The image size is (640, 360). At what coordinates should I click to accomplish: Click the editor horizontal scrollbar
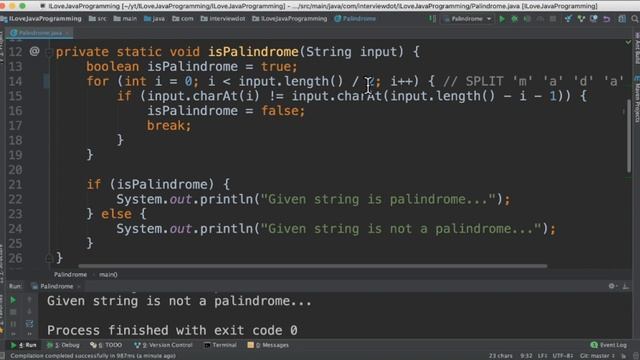[x=313, y=266]
